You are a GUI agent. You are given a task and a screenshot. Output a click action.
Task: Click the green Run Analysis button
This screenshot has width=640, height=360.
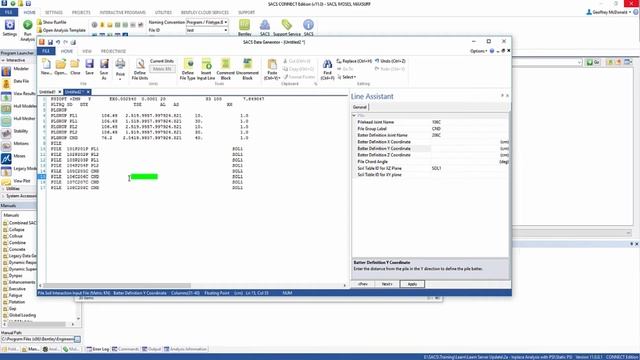coord(27,30)
